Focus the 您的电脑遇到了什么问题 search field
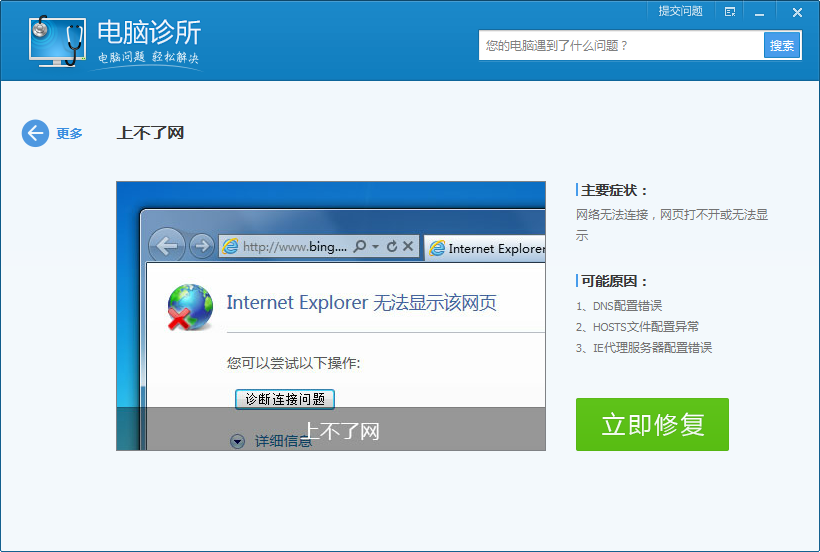This screenshot has height=552, width=820. point(620,45)
